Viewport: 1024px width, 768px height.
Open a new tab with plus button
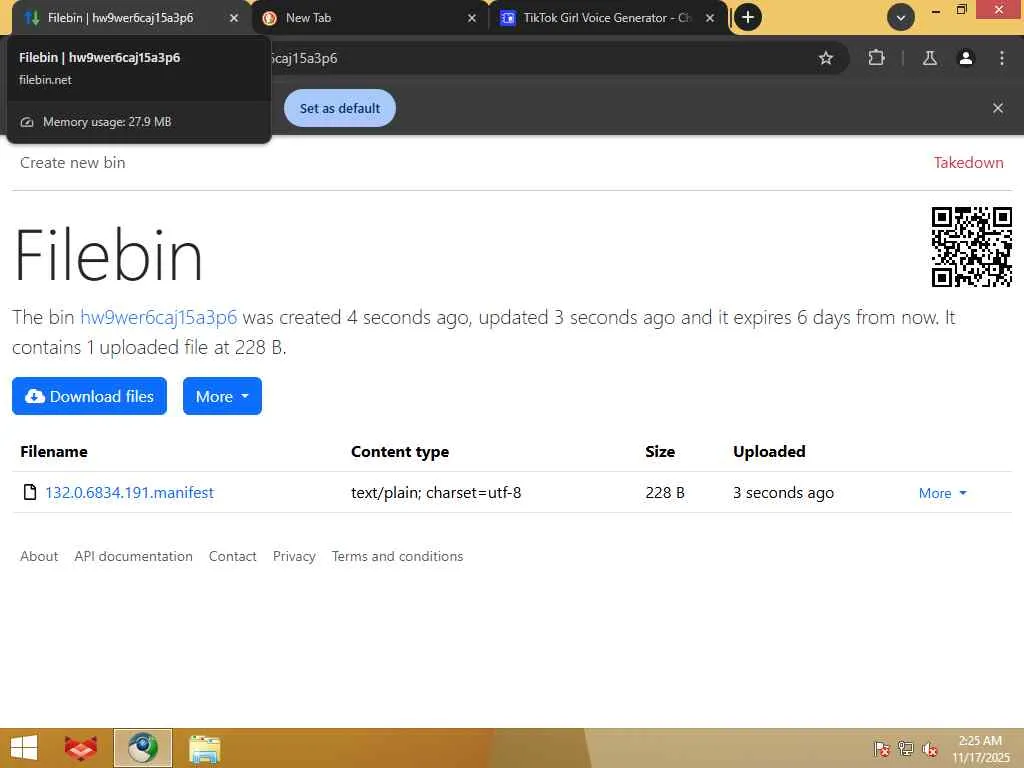coord(748,17)
